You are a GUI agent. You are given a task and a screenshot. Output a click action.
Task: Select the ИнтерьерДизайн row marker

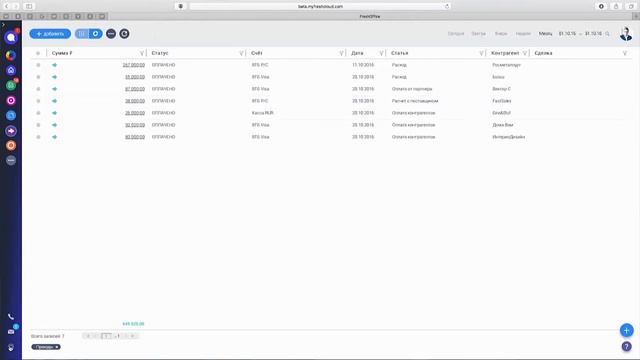38,137
